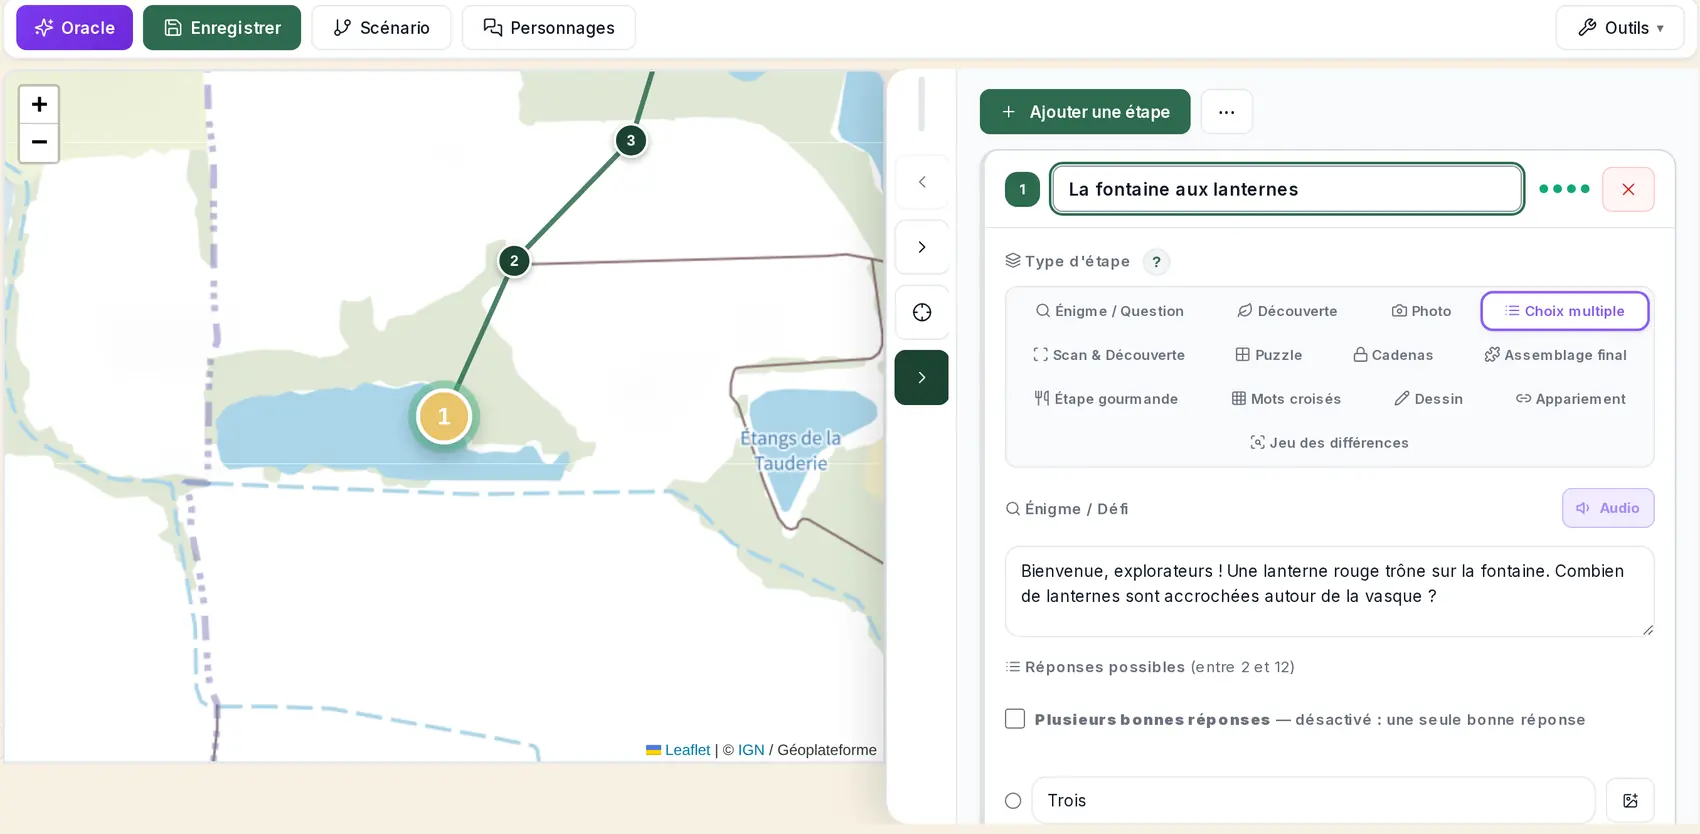Image resolution: width=1700 pixels, height=834 pixels.
Task: Open the Personnages tab
Action: pyautogui.click(x=549, y=28)
